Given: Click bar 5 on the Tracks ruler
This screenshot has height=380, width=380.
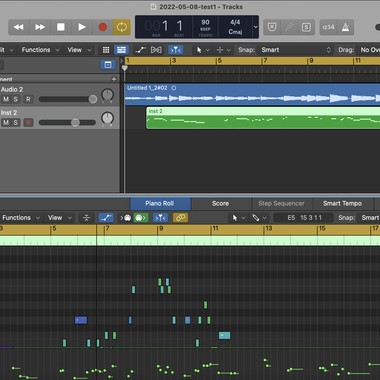Looking at the screenshot, I should 219,61.
